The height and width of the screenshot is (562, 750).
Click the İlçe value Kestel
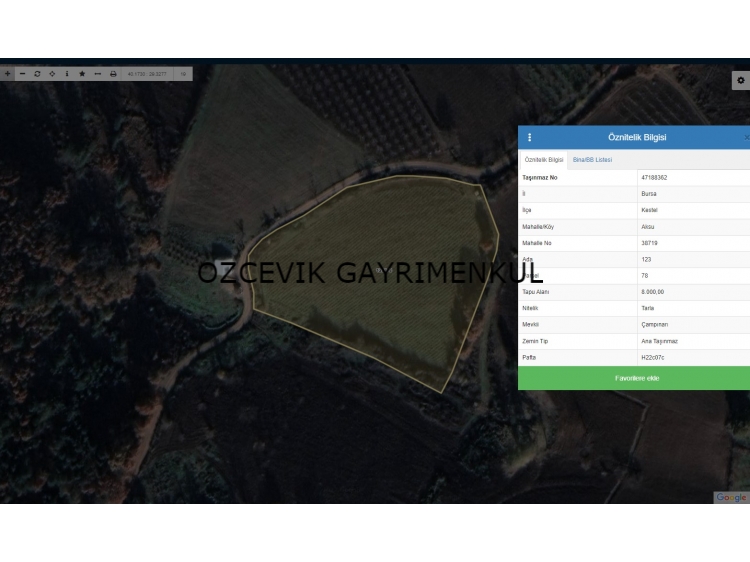pos(649,210)
